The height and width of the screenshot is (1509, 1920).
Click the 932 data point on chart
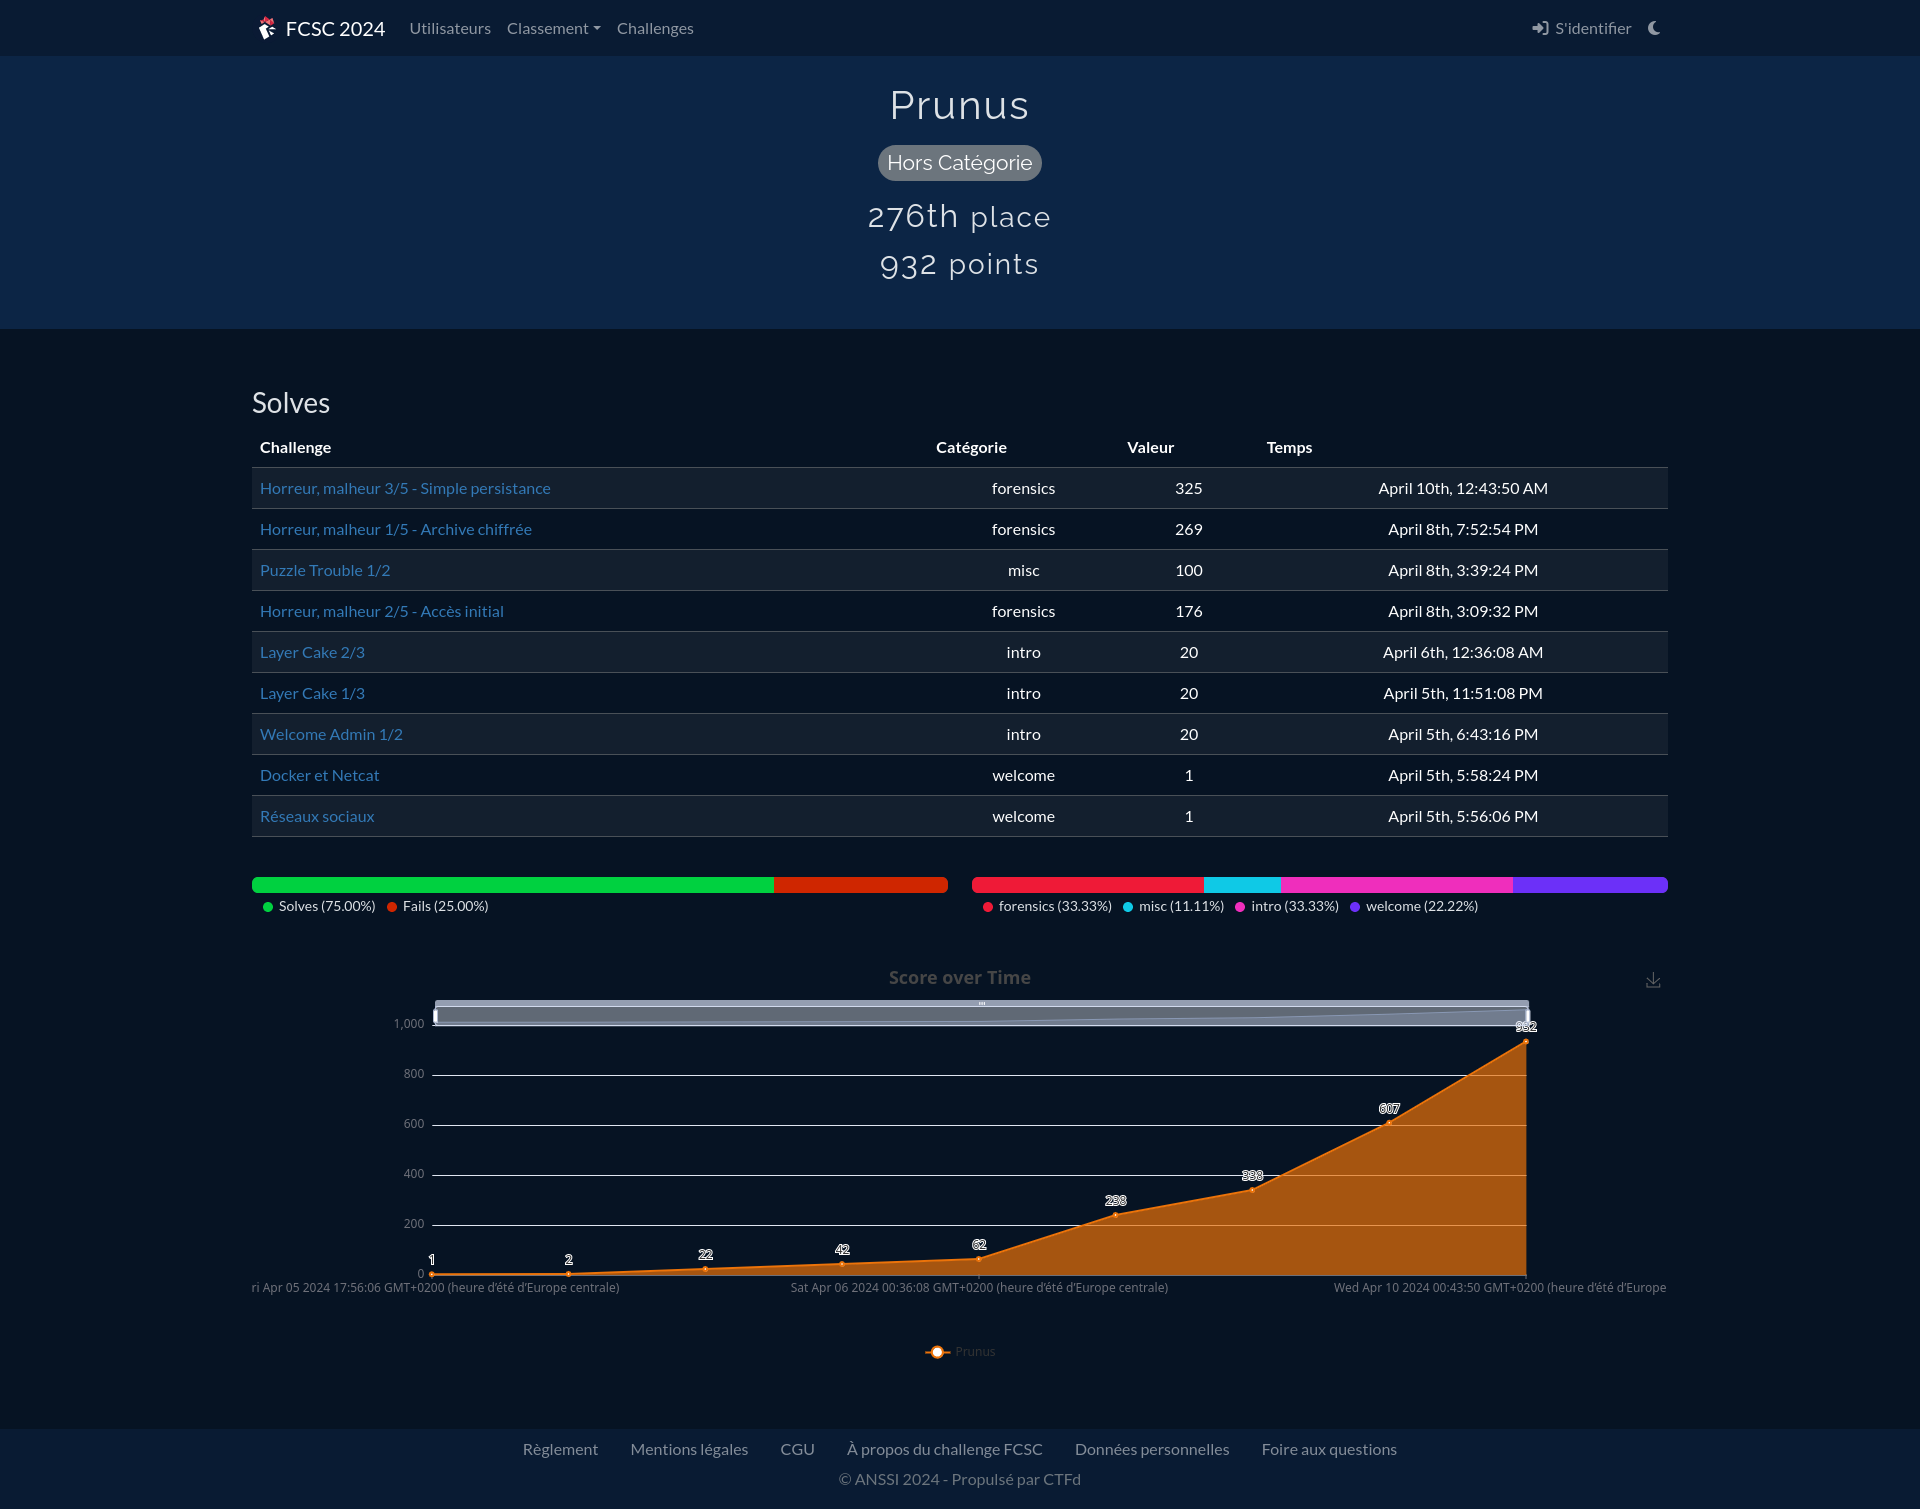click(x=1526, y=1042)
